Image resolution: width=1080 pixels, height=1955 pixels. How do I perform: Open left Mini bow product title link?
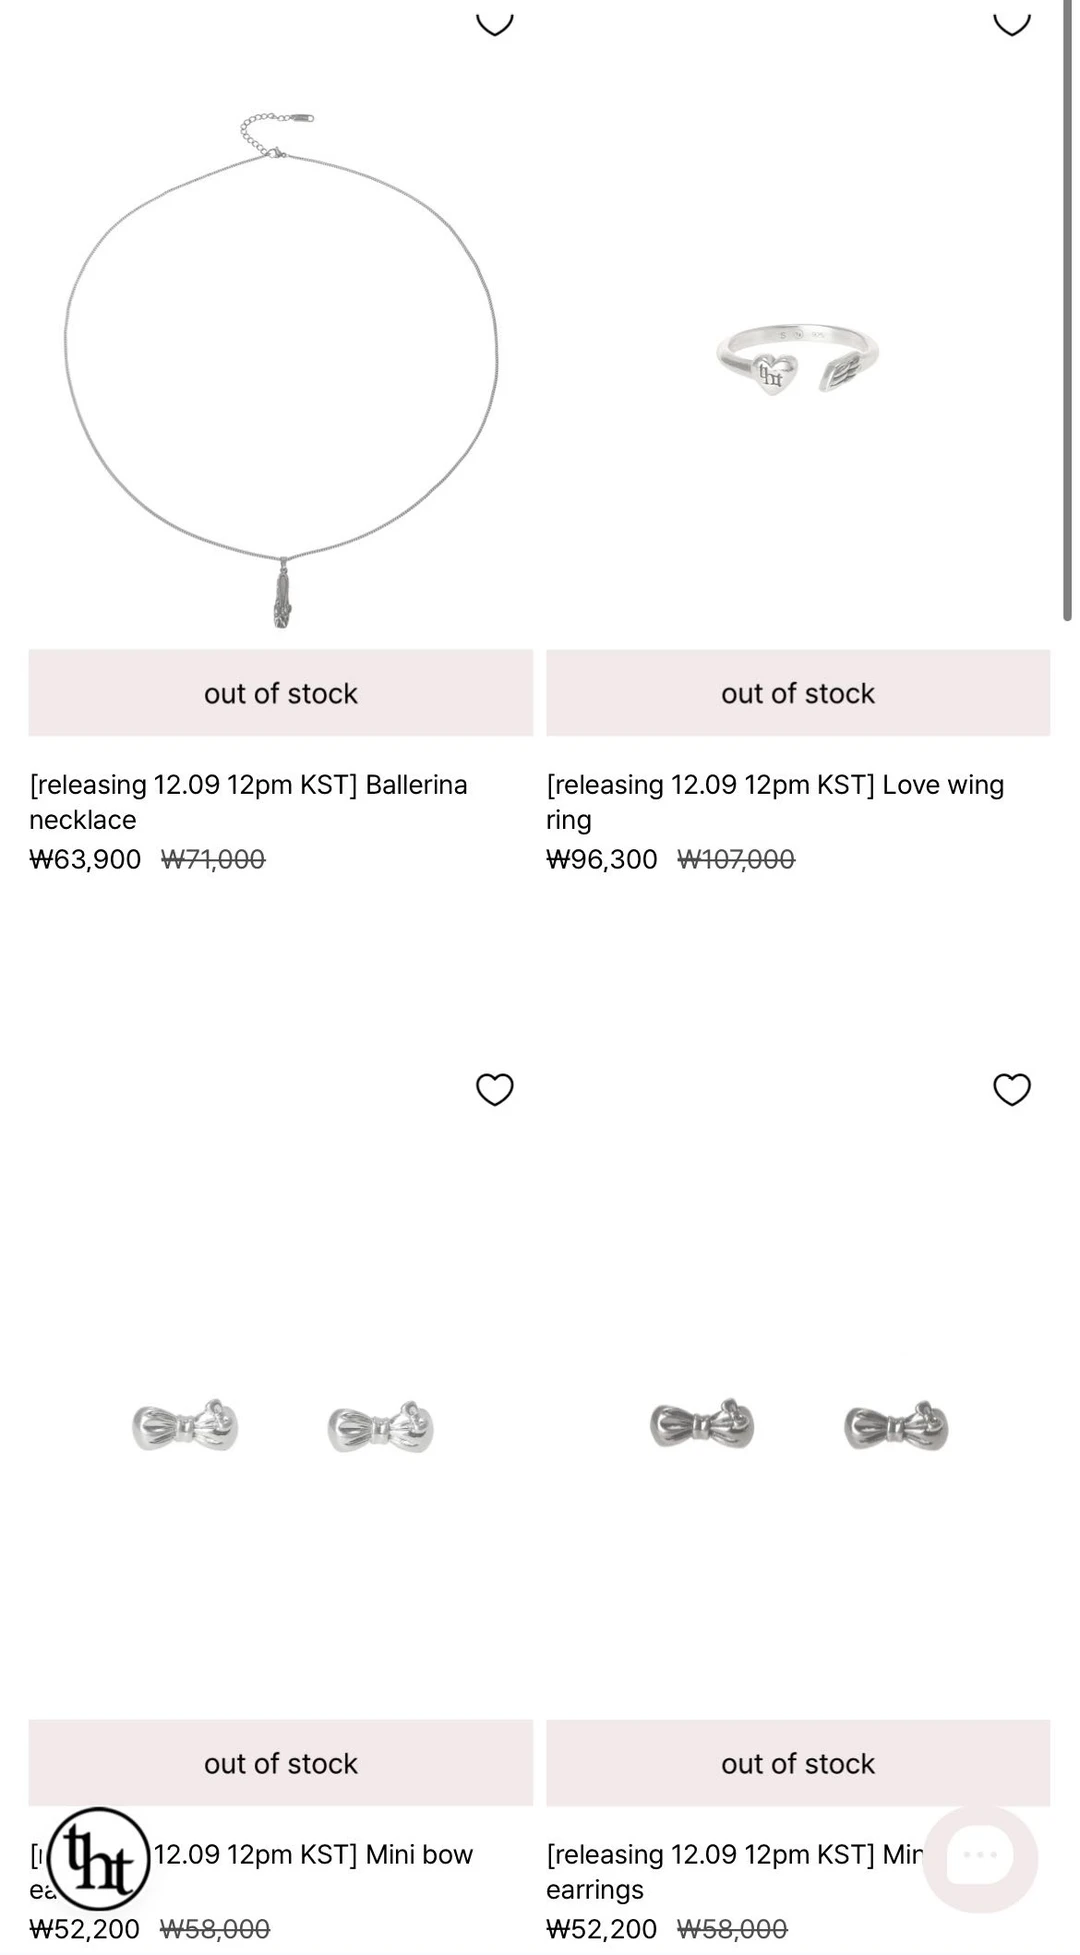(312, 1855)
